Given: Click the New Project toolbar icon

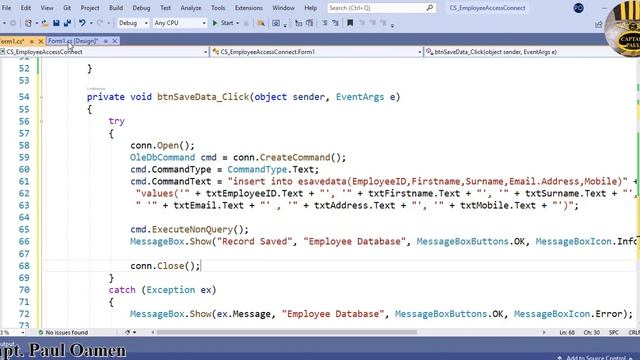Looking at the screenshot, I should coord(28,23).
